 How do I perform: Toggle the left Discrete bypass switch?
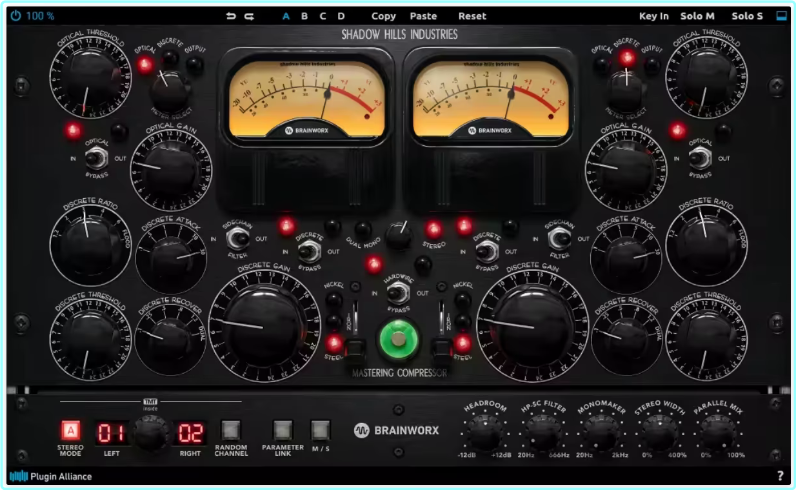[309, 251]
